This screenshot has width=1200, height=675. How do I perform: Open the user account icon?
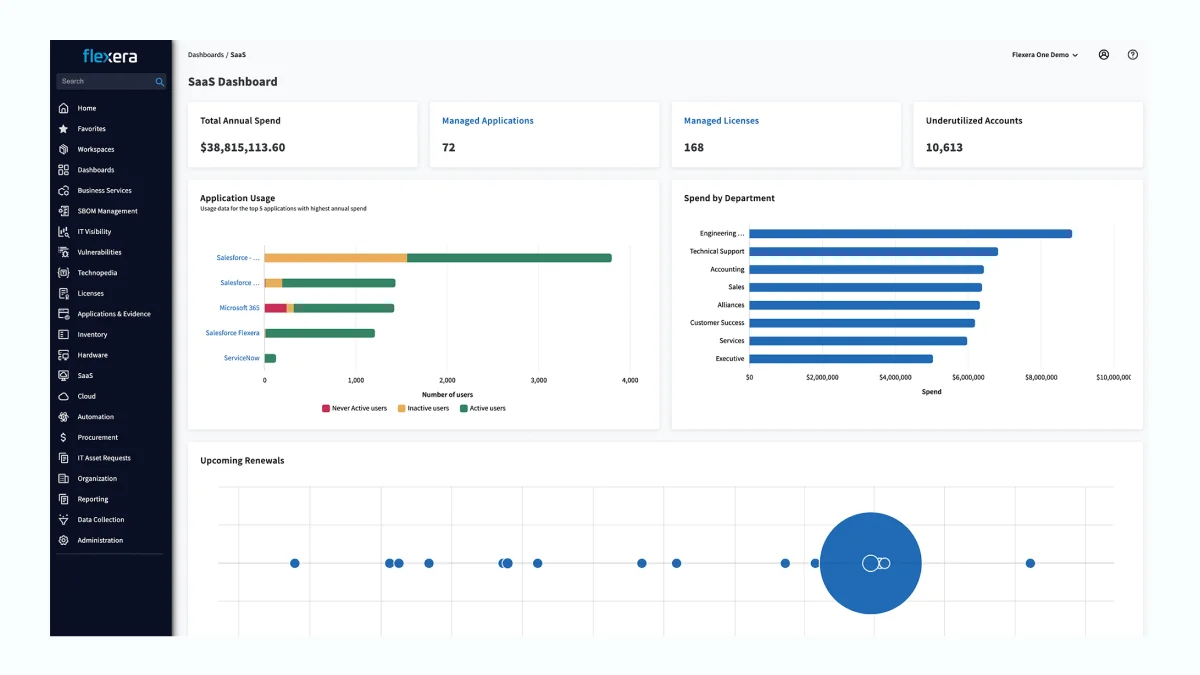click(1104, 55)
